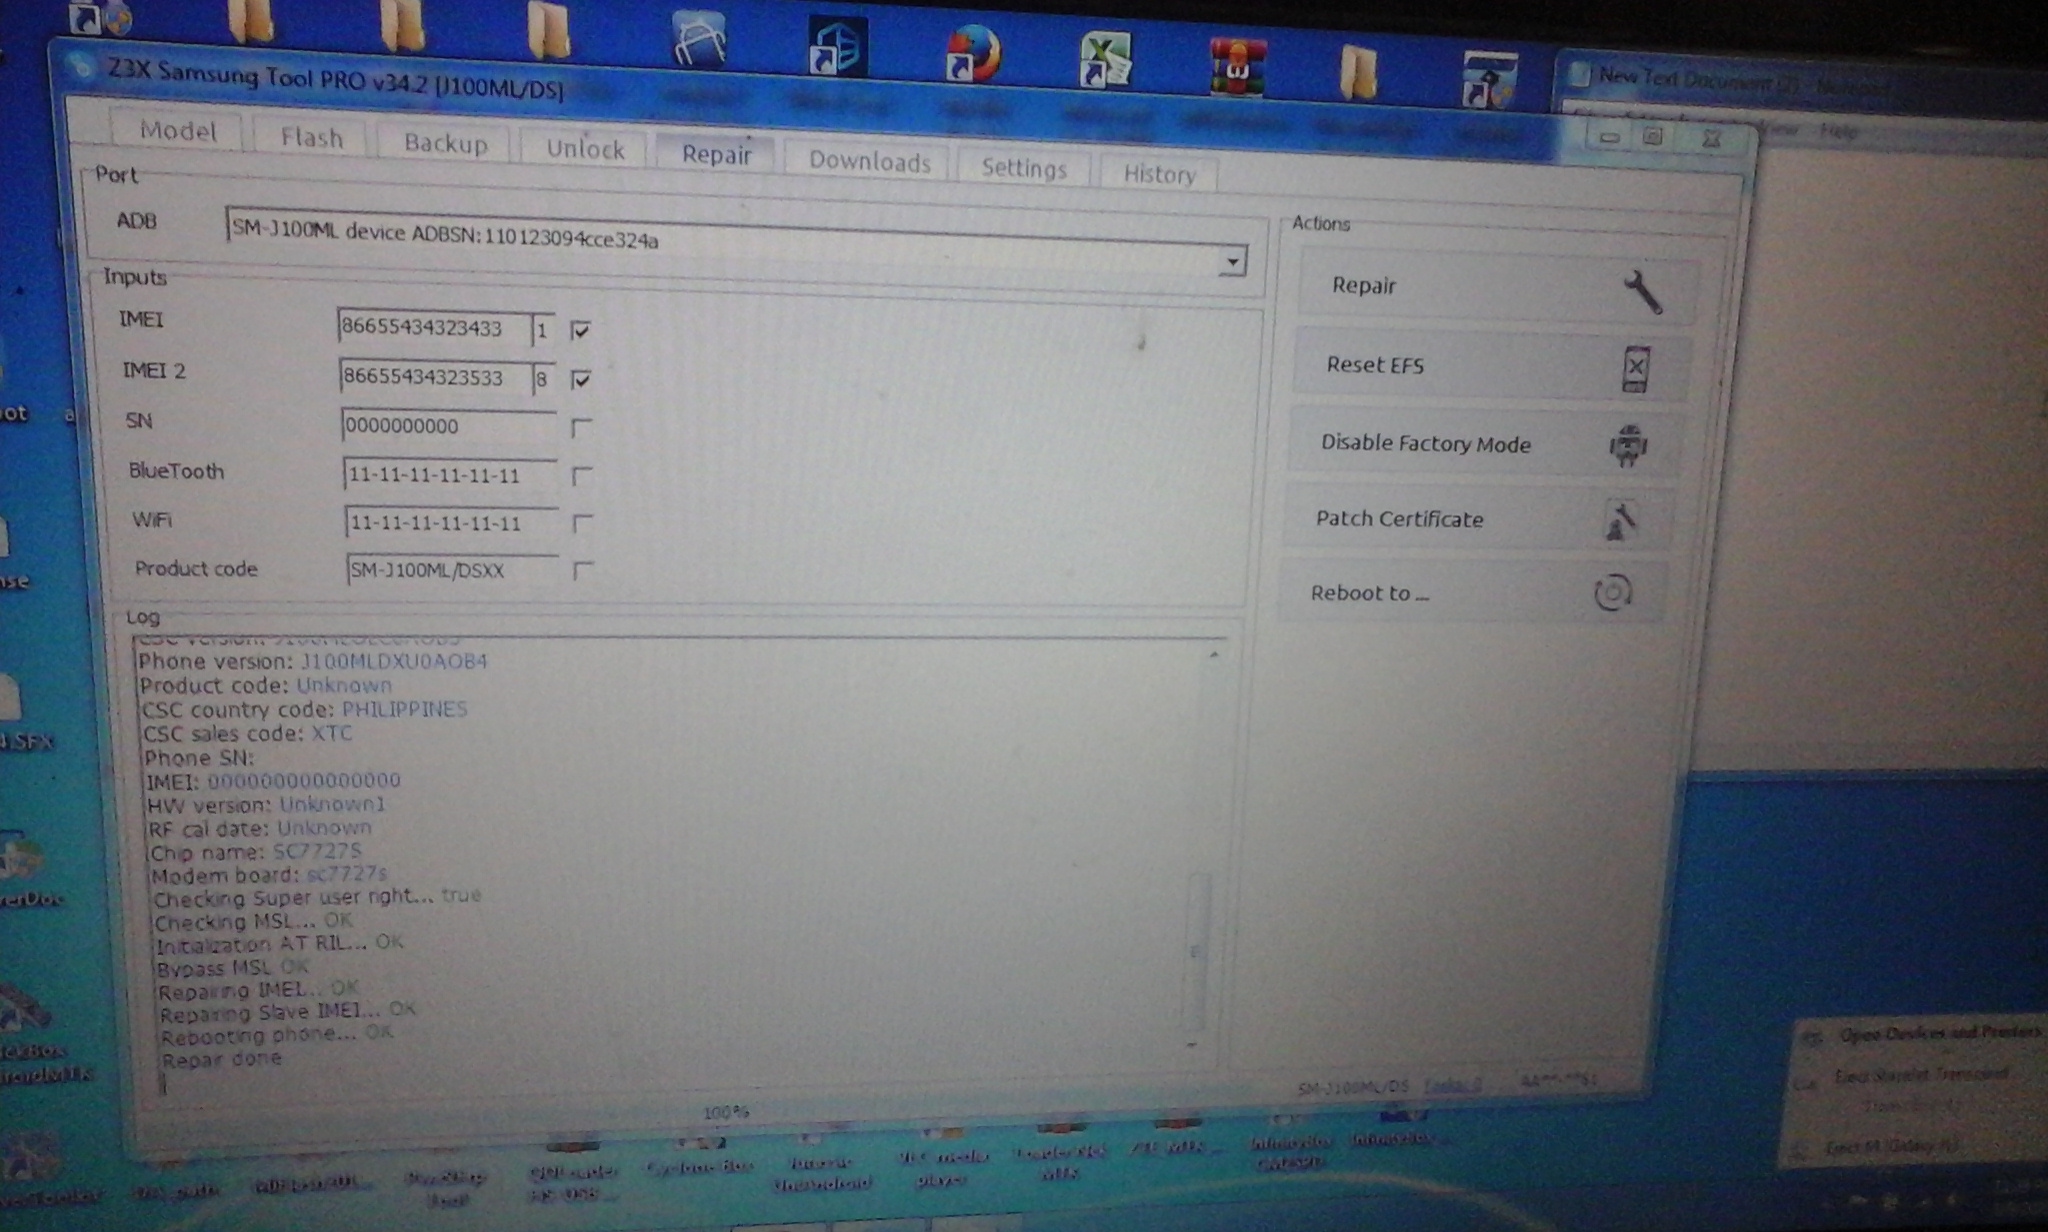This screenshot has width=2048, height=1232.
Task: Click the Z3X Samsung Tool title bar icon
Action: (x=80, y=67)
